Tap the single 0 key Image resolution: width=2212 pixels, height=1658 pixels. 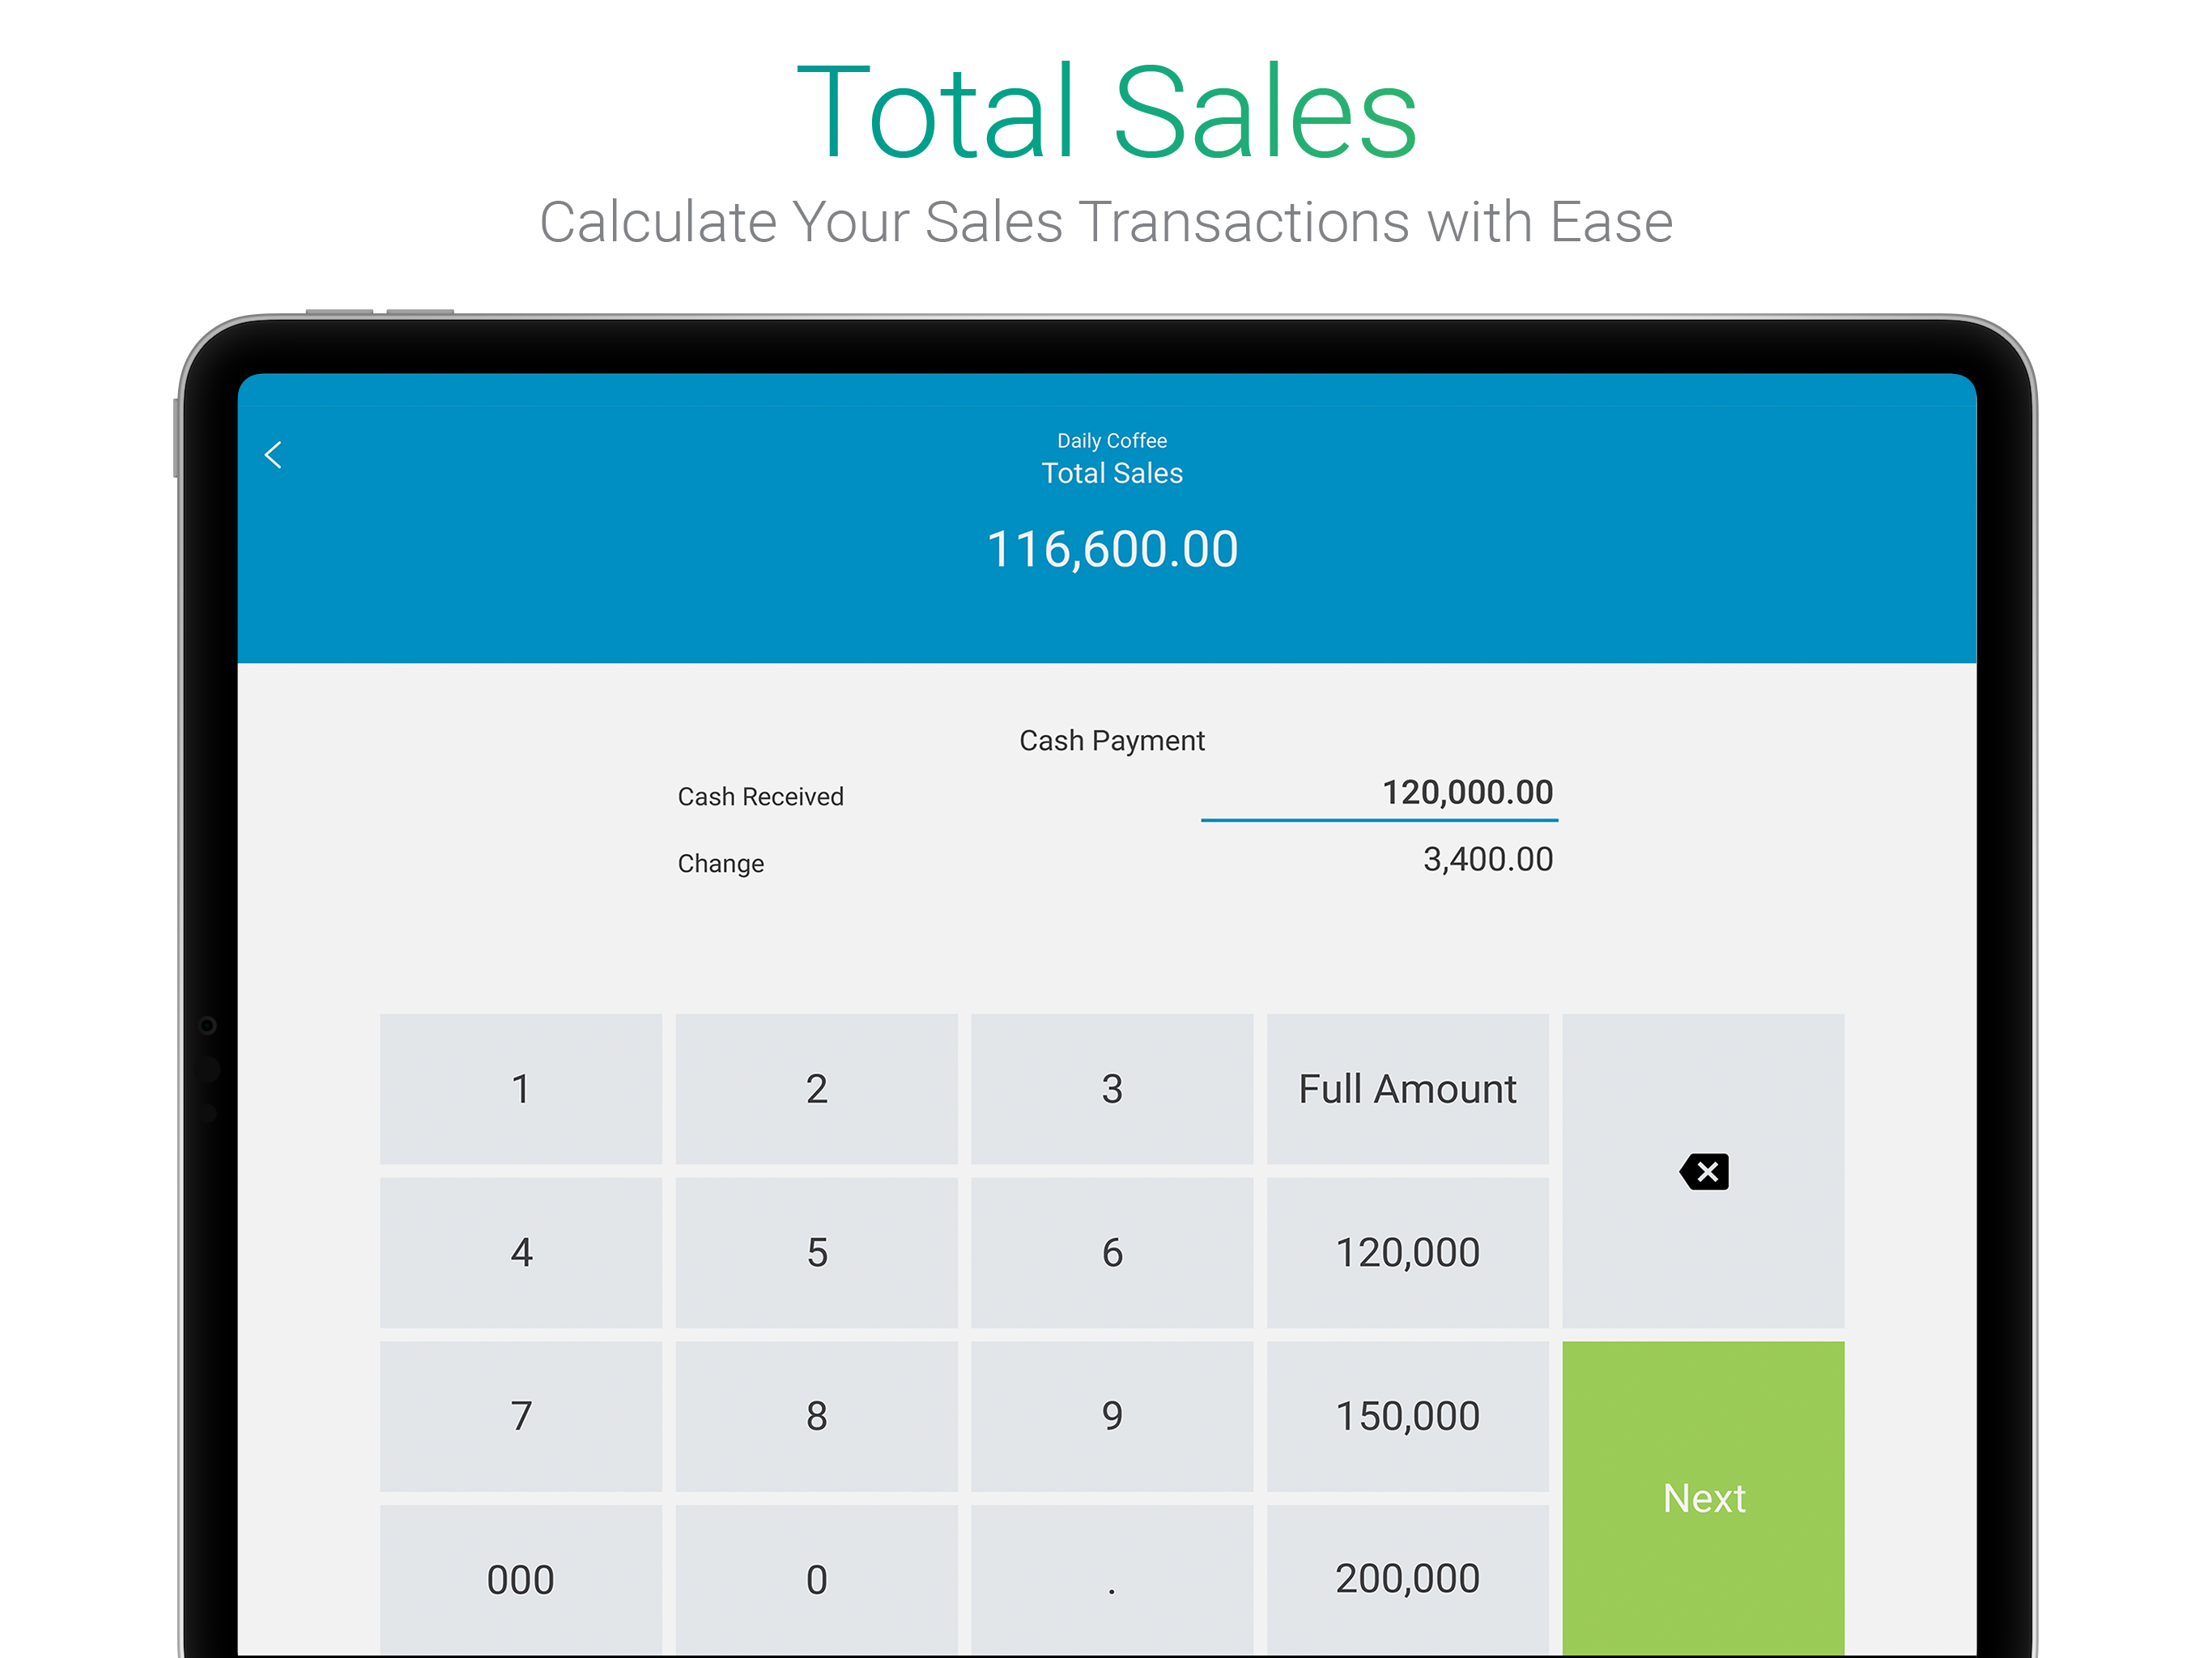pyautogui.click(x=816, y=1579)
